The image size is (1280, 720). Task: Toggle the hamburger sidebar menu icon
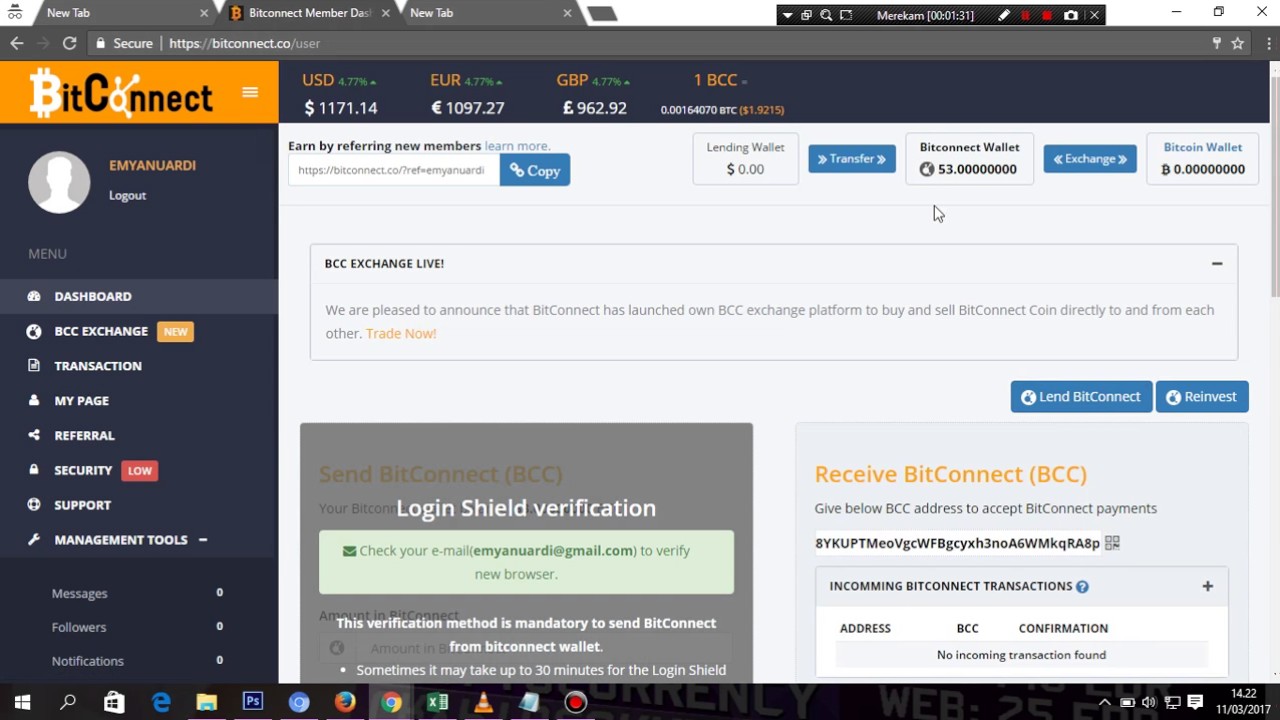(250, 92)
